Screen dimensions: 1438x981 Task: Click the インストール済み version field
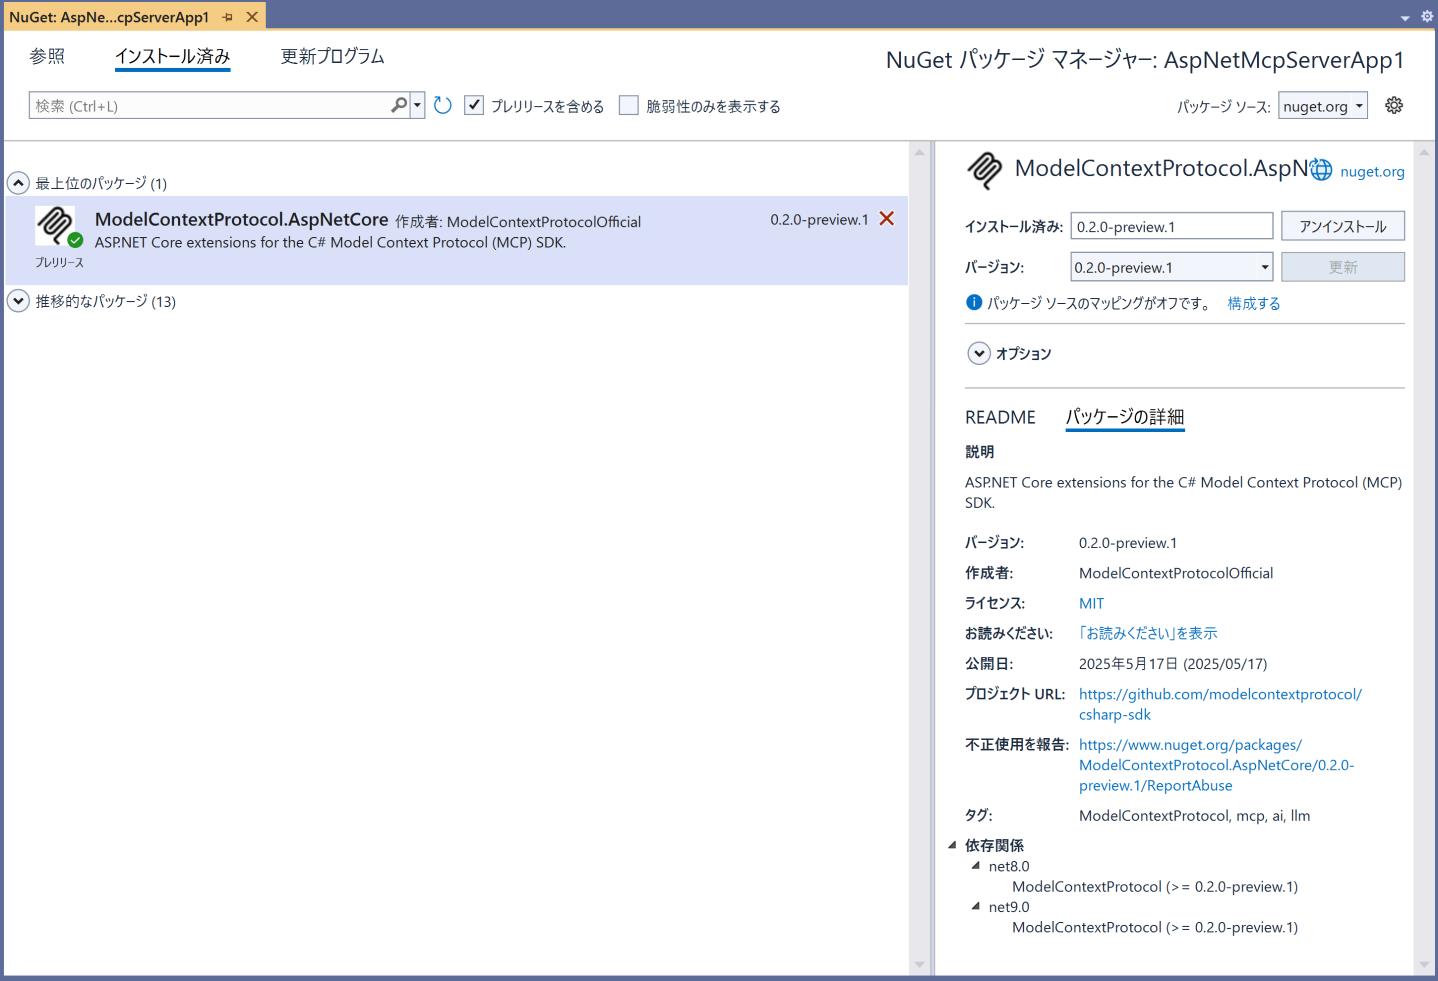[x=1172, y=226]
